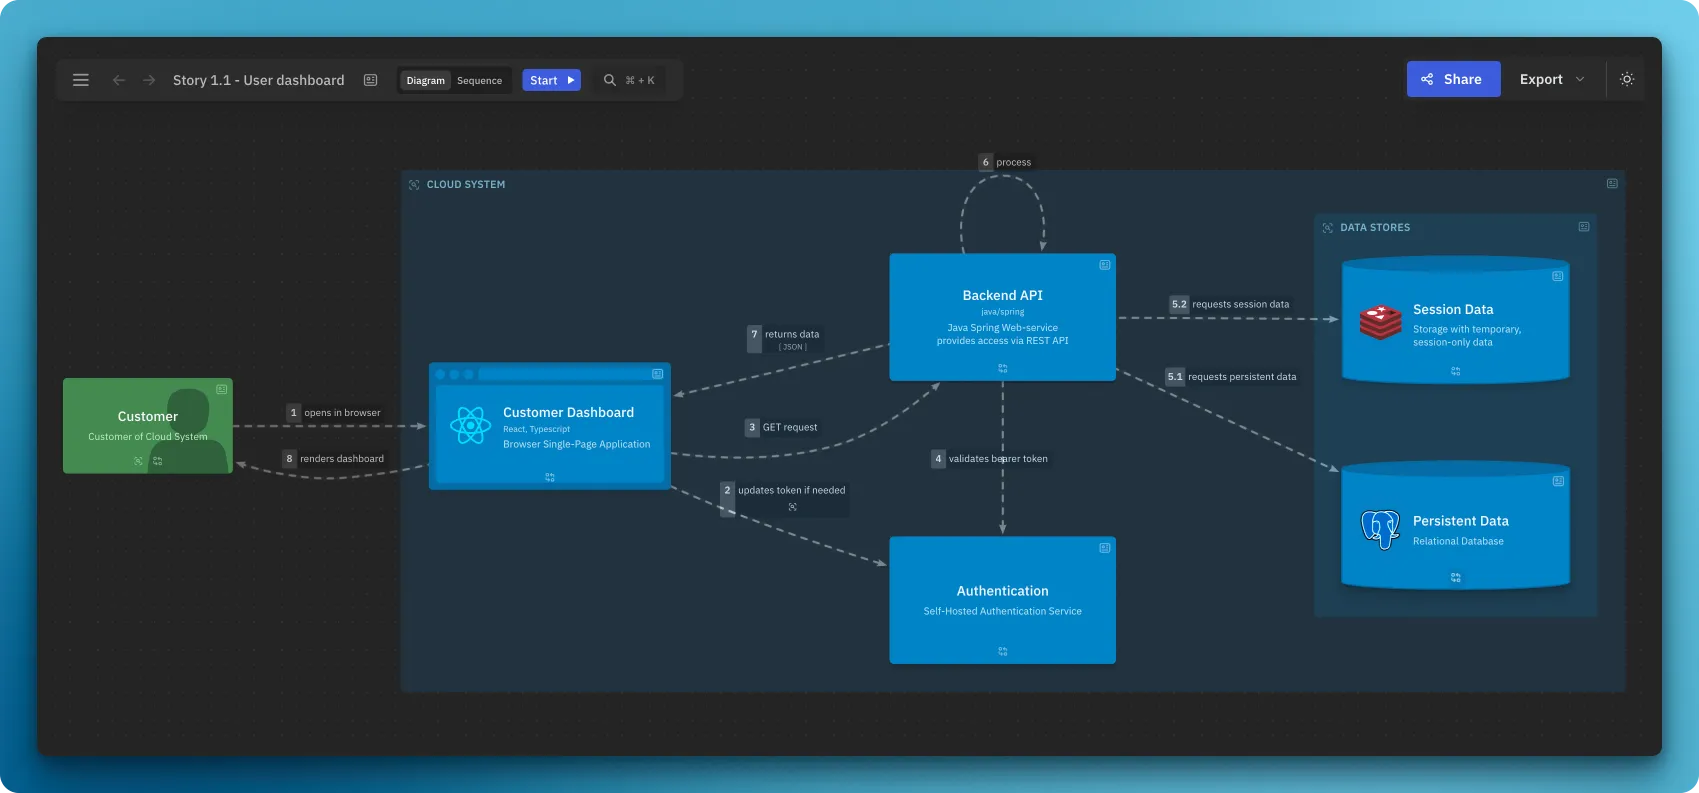The width and height of the screenshot is (1699, 793).
Task: Focus Cloud System group via corner icon
Action: click(414, 185)
